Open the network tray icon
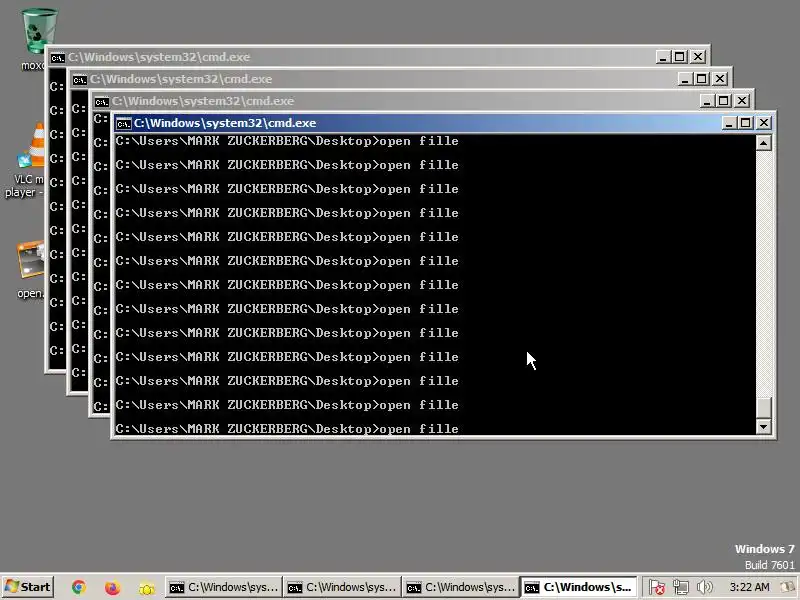This screenshot has height=600, width=800. pyautogui.click(x=681, y=588)
